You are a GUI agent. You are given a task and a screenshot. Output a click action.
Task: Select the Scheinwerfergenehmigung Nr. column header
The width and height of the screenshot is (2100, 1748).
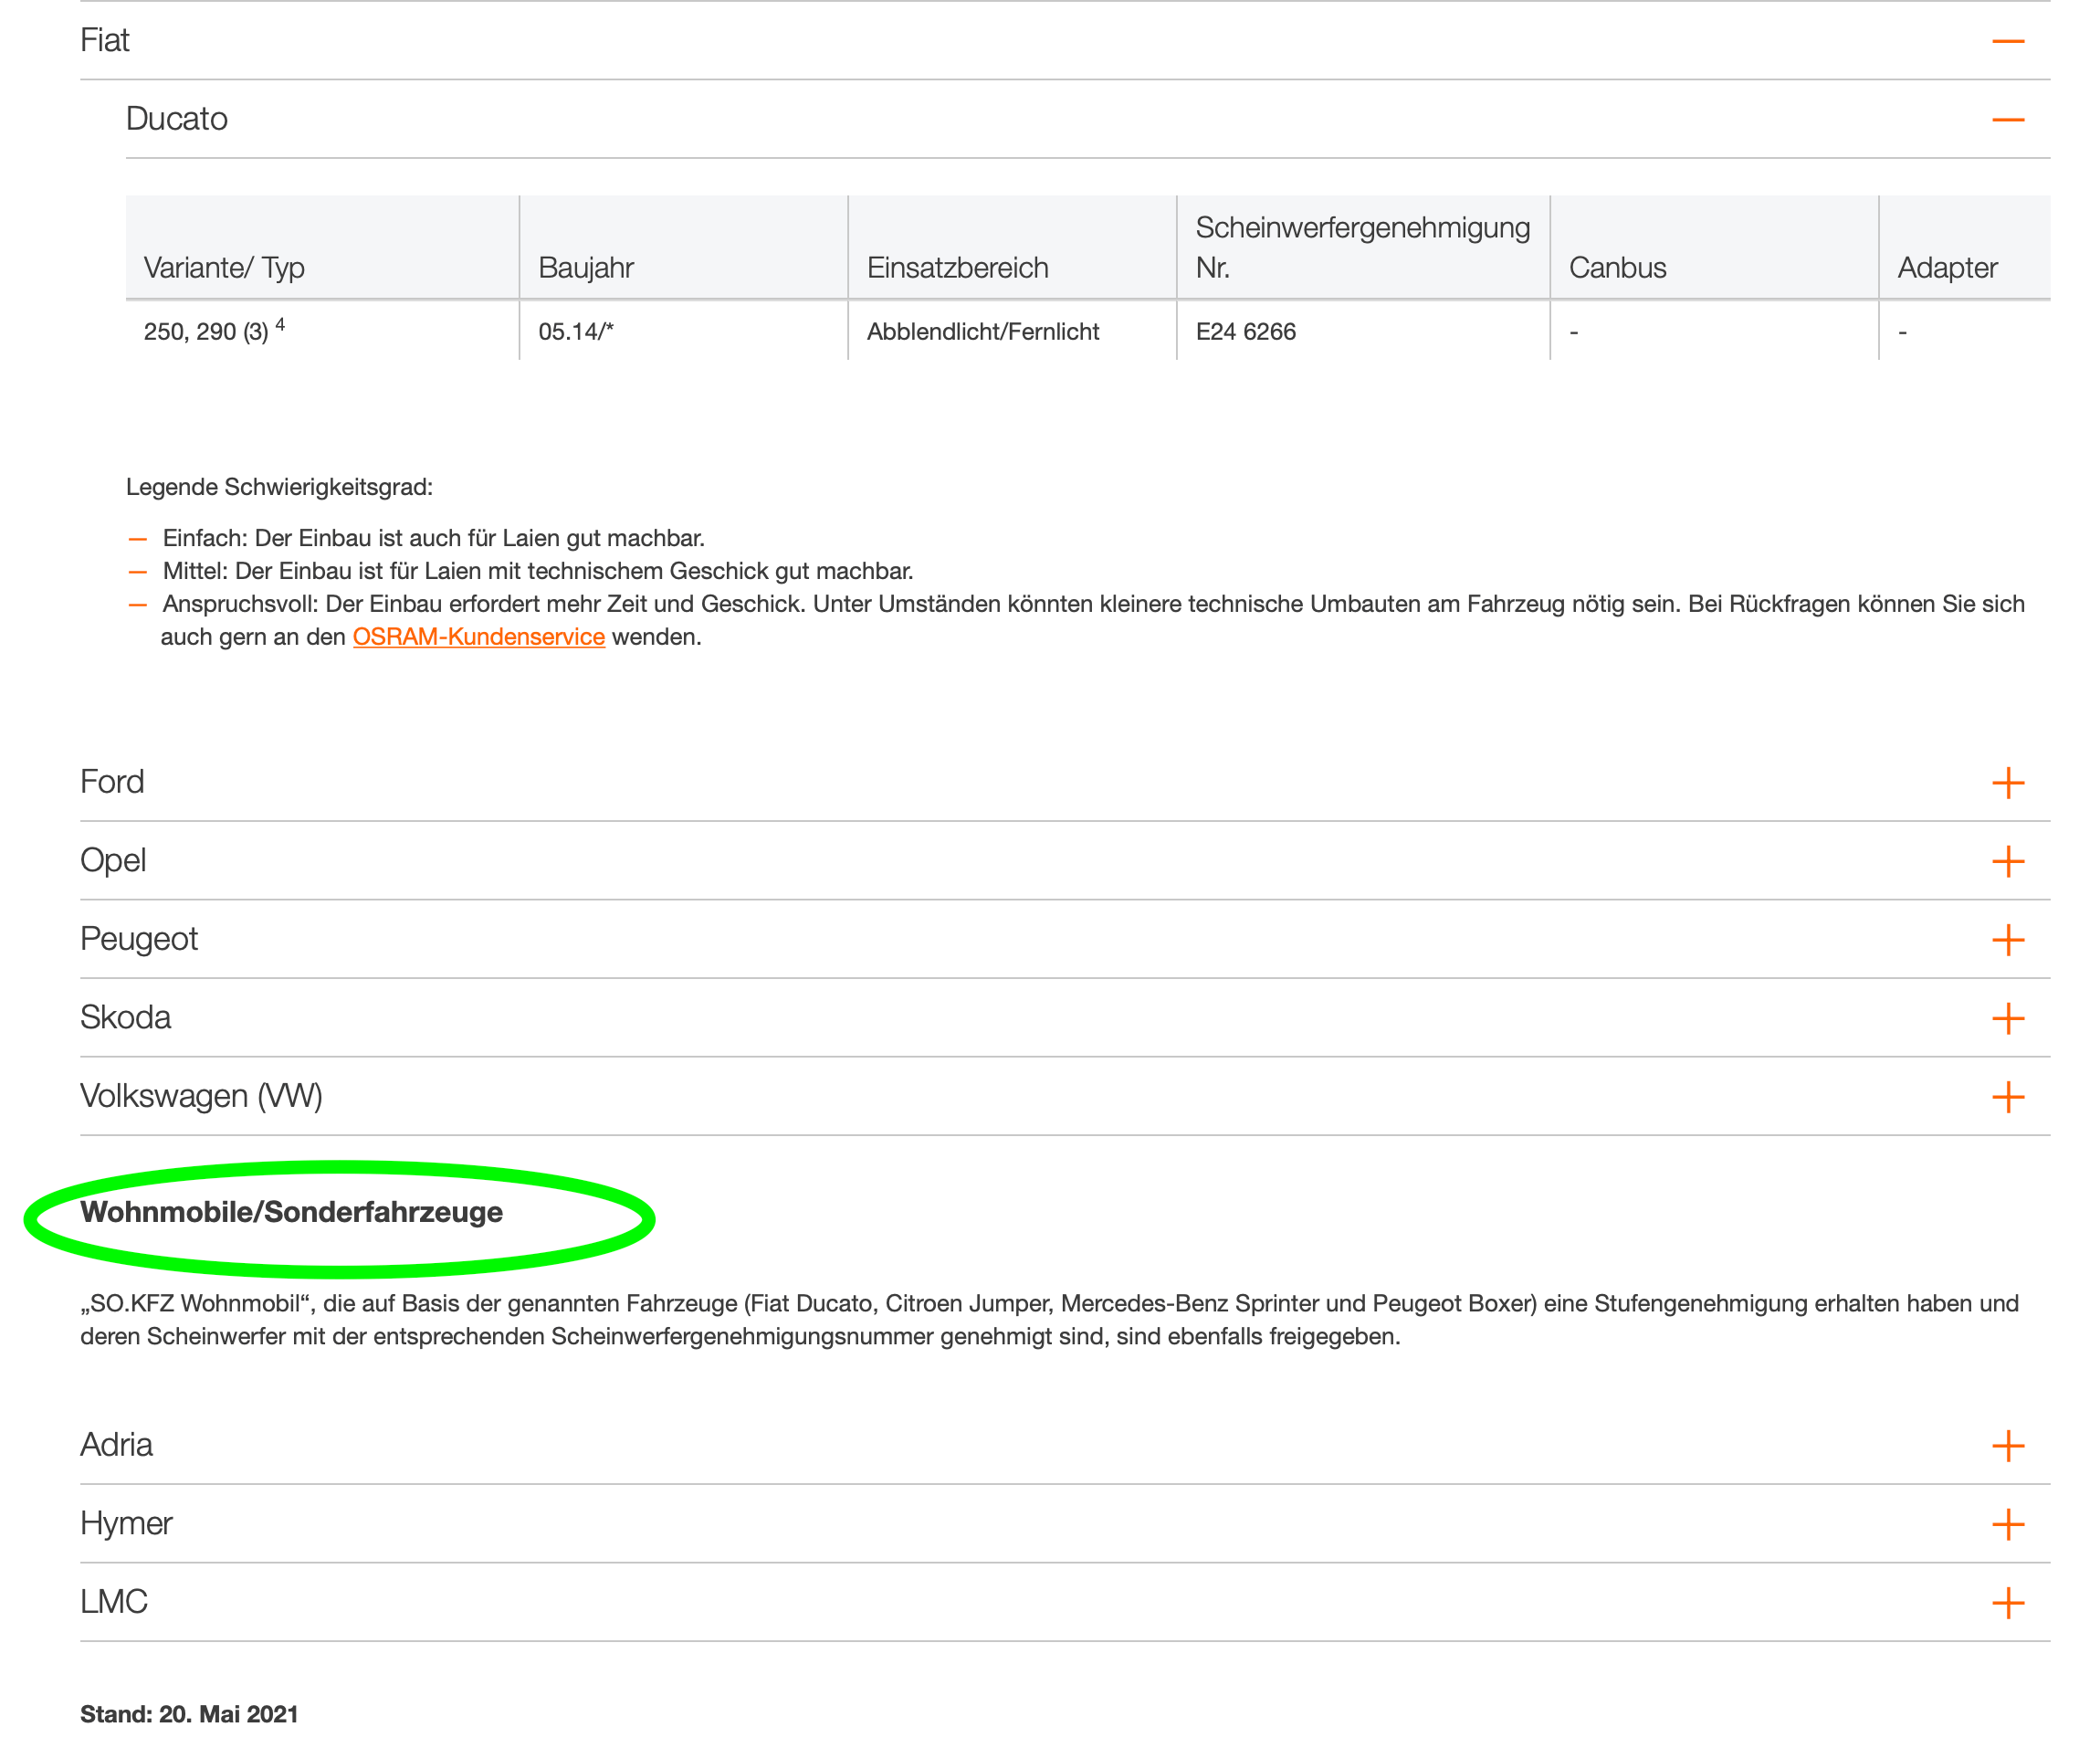click(x=1361, y=247)
